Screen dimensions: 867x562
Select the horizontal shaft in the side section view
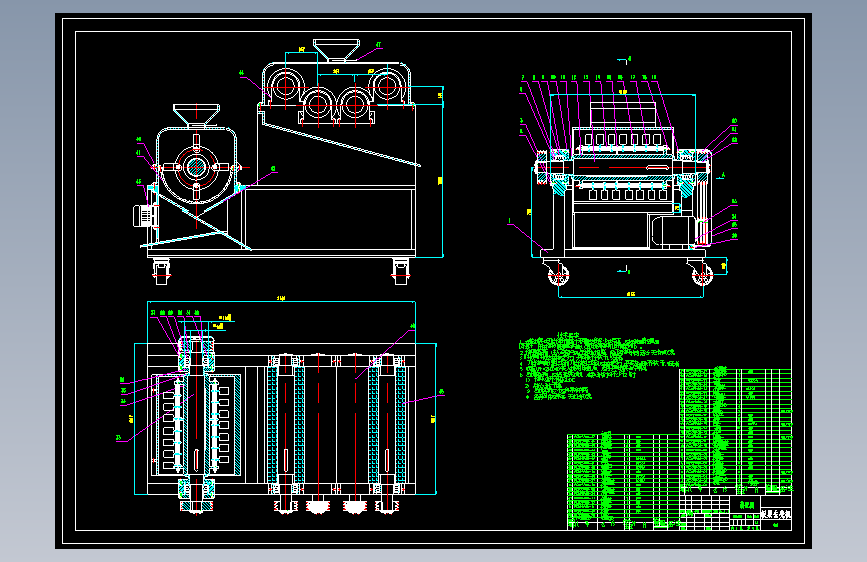click(622, 166)
